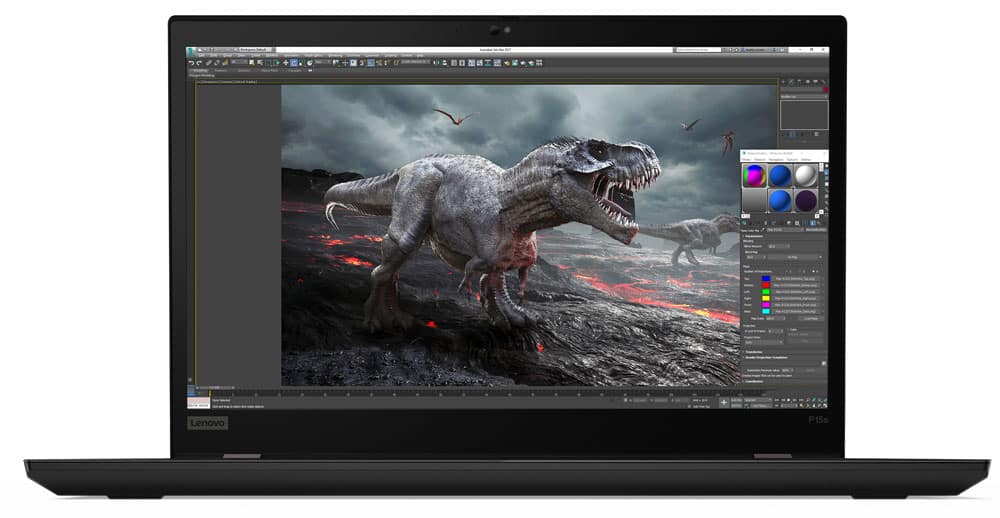Click the cyan map color swatch

pyautogui.click(x=766, y=311)
